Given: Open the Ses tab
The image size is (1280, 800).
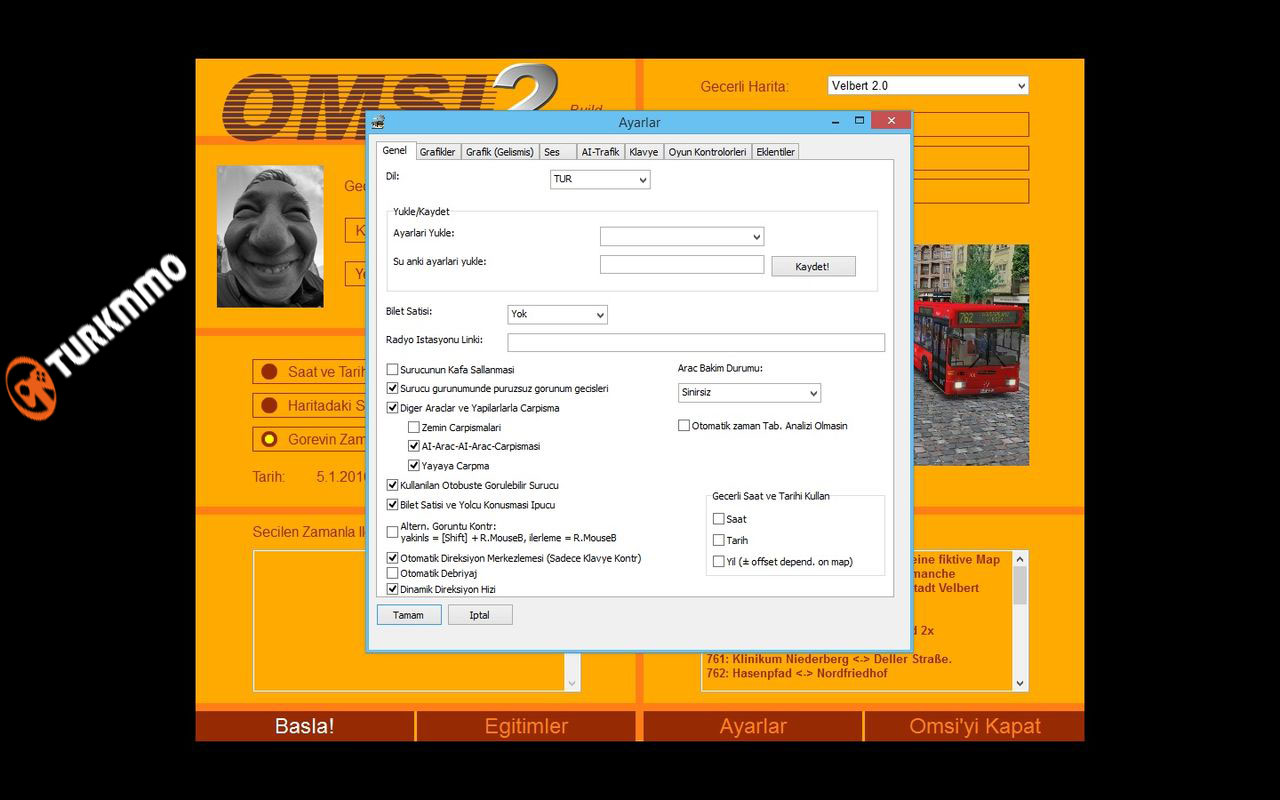Looking at the screenshot, I should [x=558, y=152].
